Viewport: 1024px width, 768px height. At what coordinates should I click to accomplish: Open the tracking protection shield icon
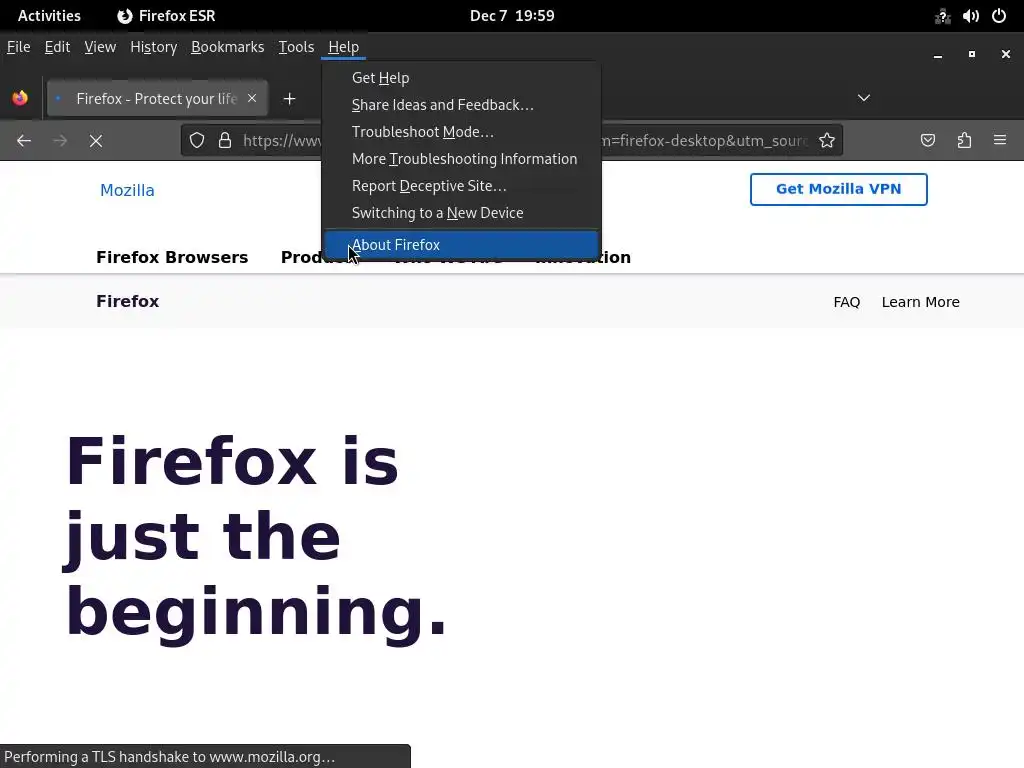click(x=197, y=140)
